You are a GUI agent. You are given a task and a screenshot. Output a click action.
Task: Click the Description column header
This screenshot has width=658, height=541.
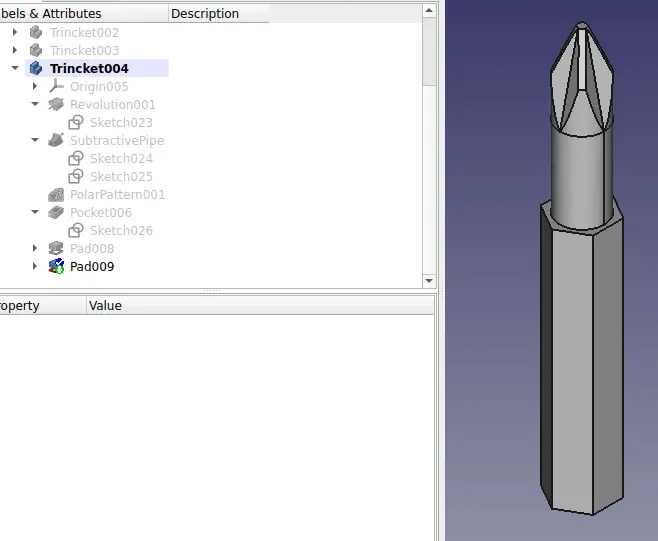[x=205, y=14]
